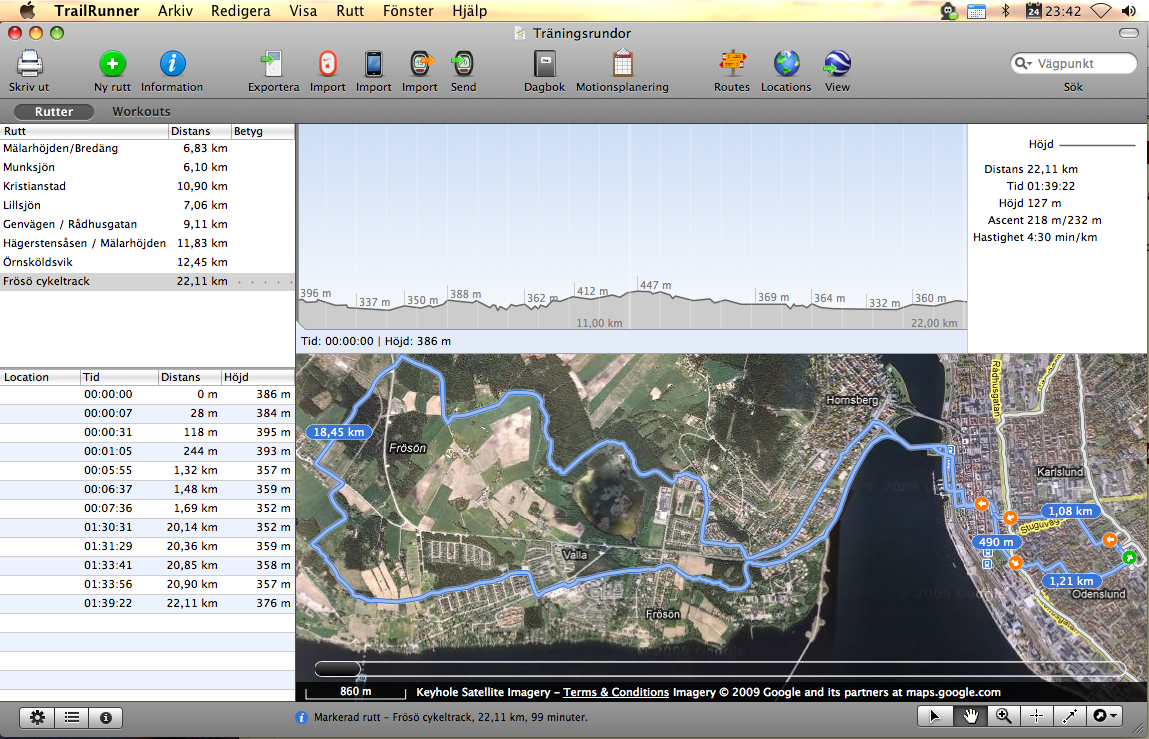Select the magnifier zoom map tool
This screenshot has width=1149, height=739.
pyautogui.click(x=1003, y=716)
